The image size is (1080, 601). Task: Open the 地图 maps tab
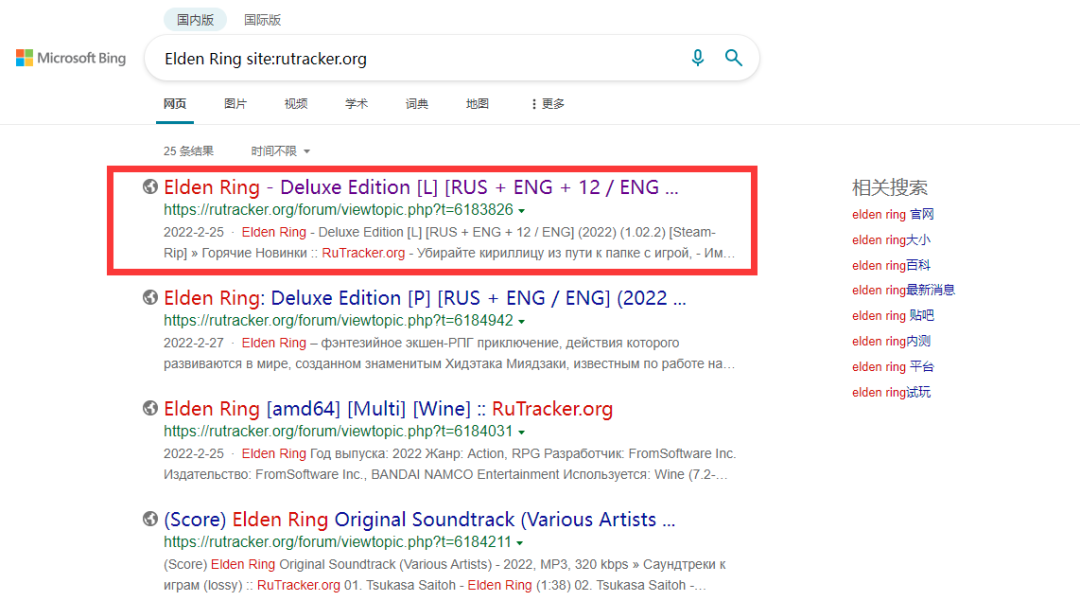tap(477, 104)
